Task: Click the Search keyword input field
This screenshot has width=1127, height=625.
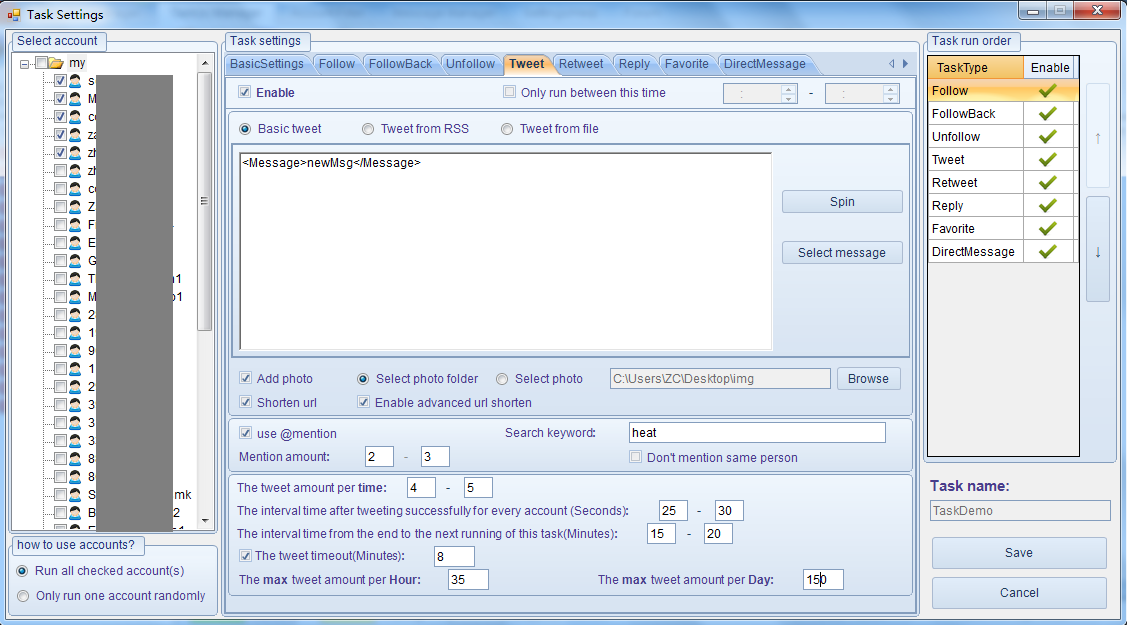Action: pyautogui.click(x=757, y=432)
